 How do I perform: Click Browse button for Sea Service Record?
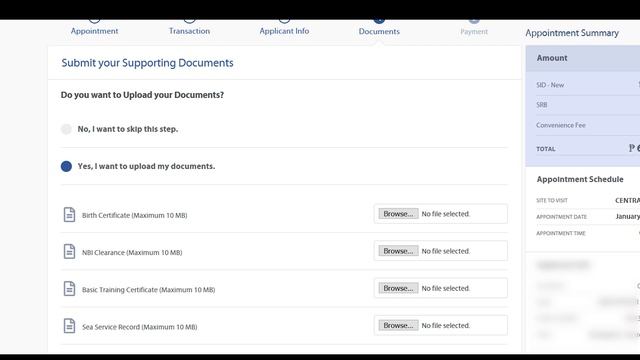click(398, 325)
